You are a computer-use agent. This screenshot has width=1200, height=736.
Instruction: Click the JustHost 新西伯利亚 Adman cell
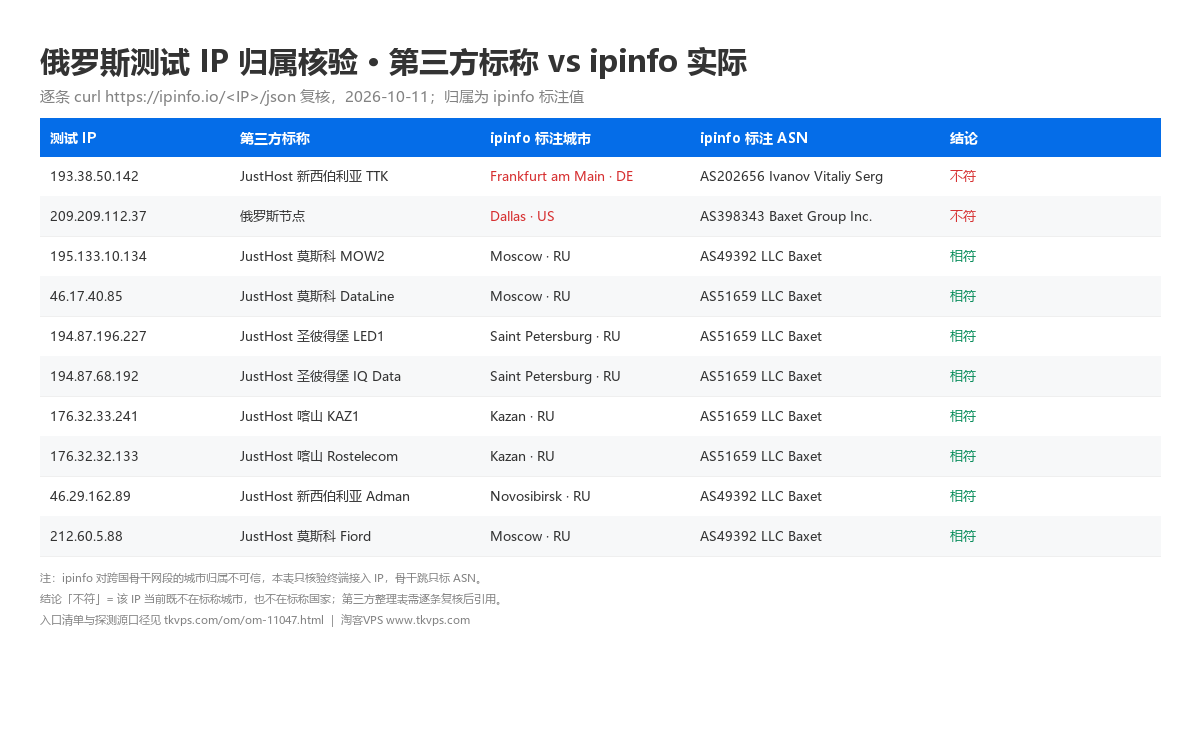click(325, 496)
